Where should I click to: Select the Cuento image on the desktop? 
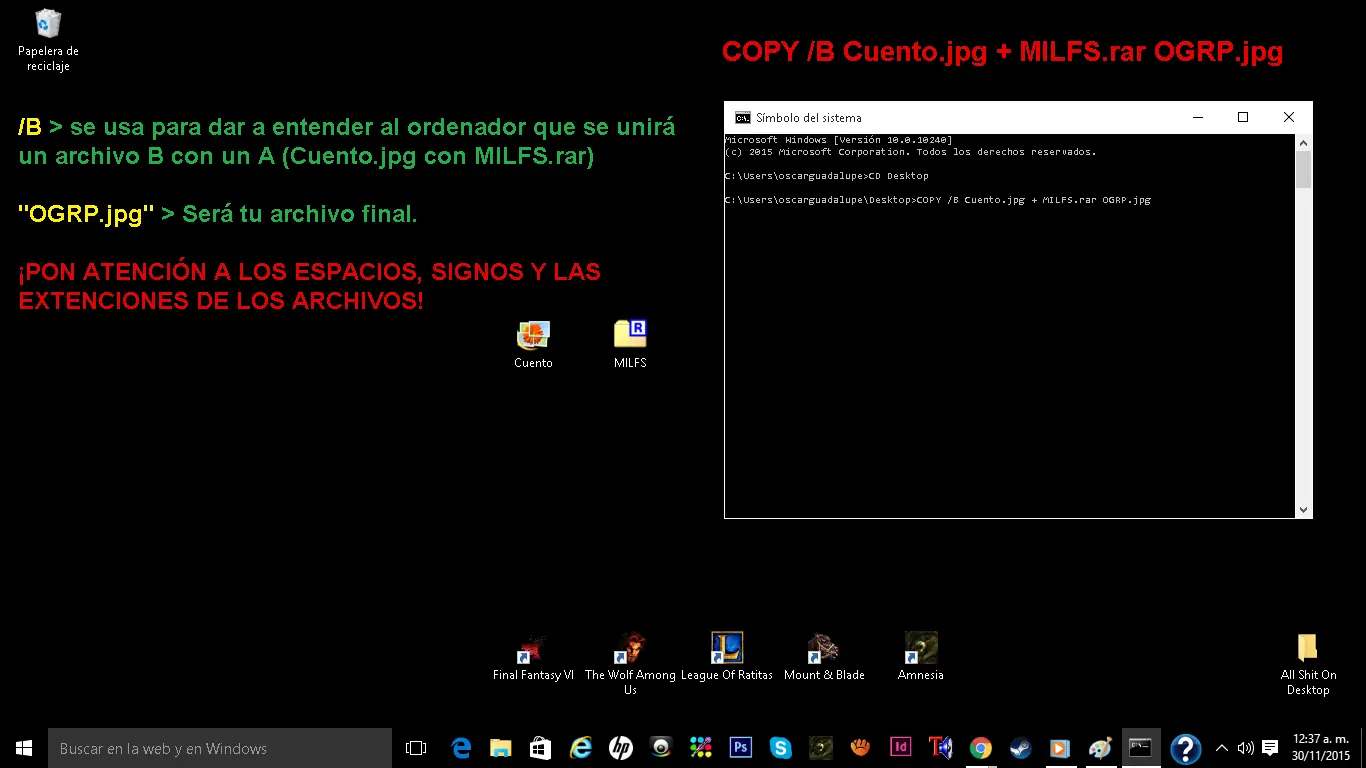click(x=533, y=335)
